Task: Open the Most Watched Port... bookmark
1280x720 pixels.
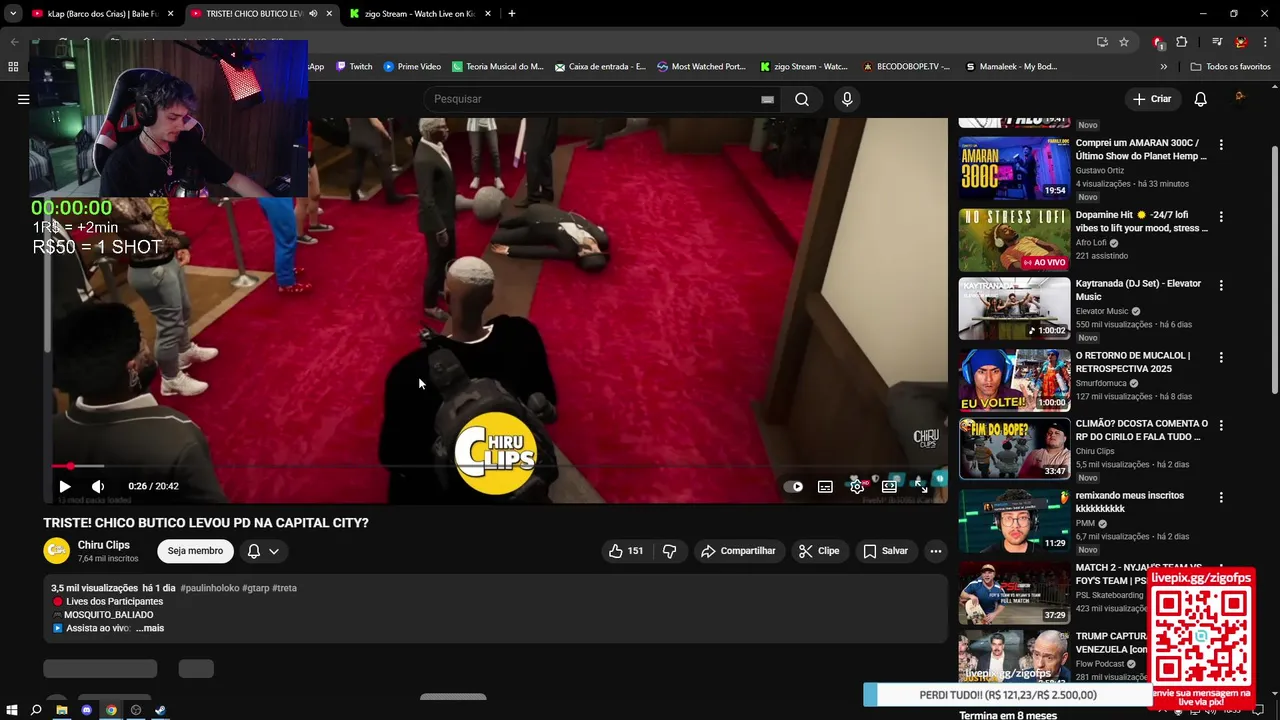Action: [702, 67]
